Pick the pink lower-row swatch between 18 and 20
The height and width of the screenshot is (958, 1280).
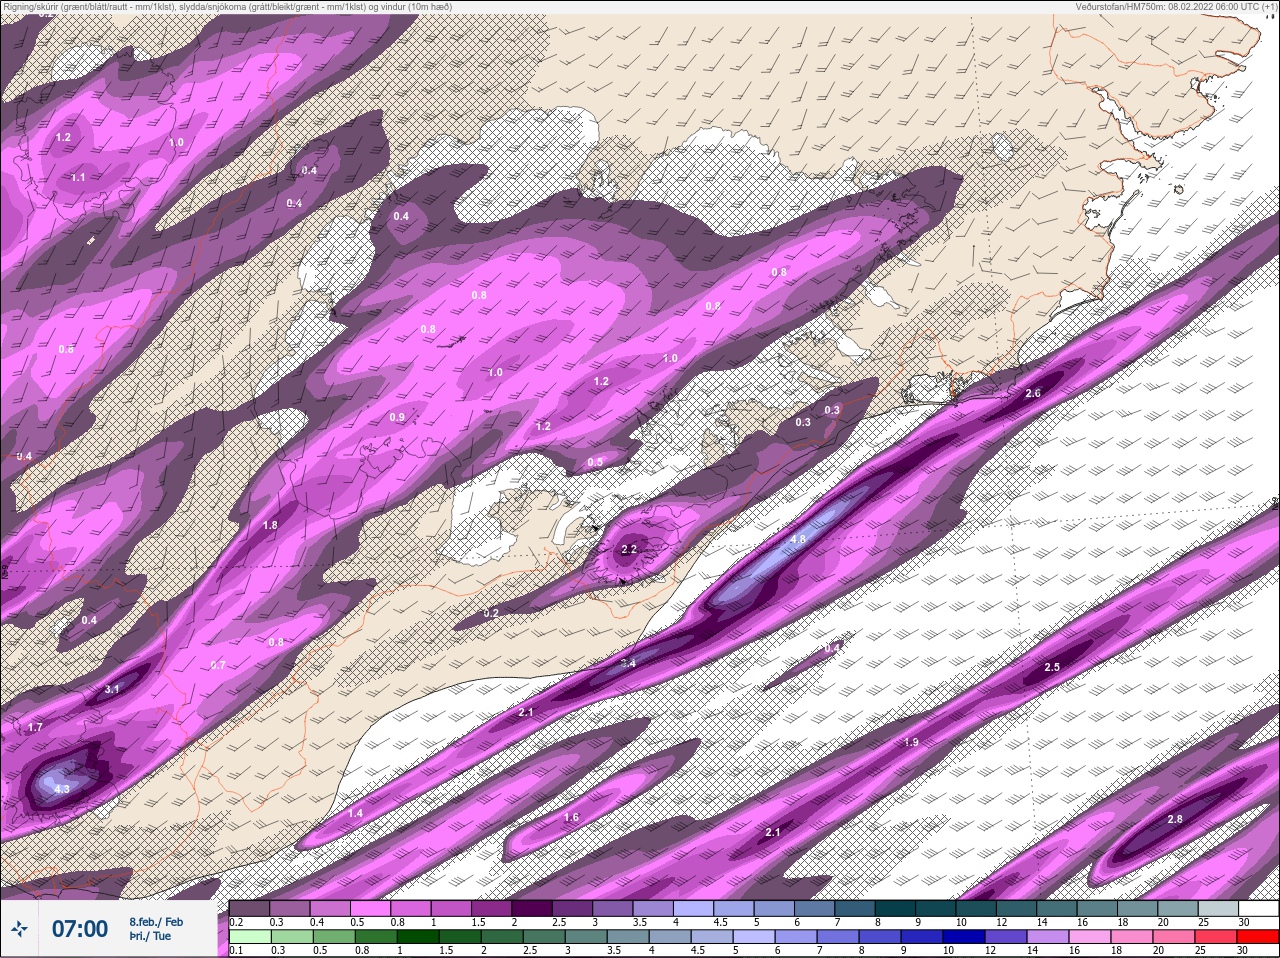1131,937
